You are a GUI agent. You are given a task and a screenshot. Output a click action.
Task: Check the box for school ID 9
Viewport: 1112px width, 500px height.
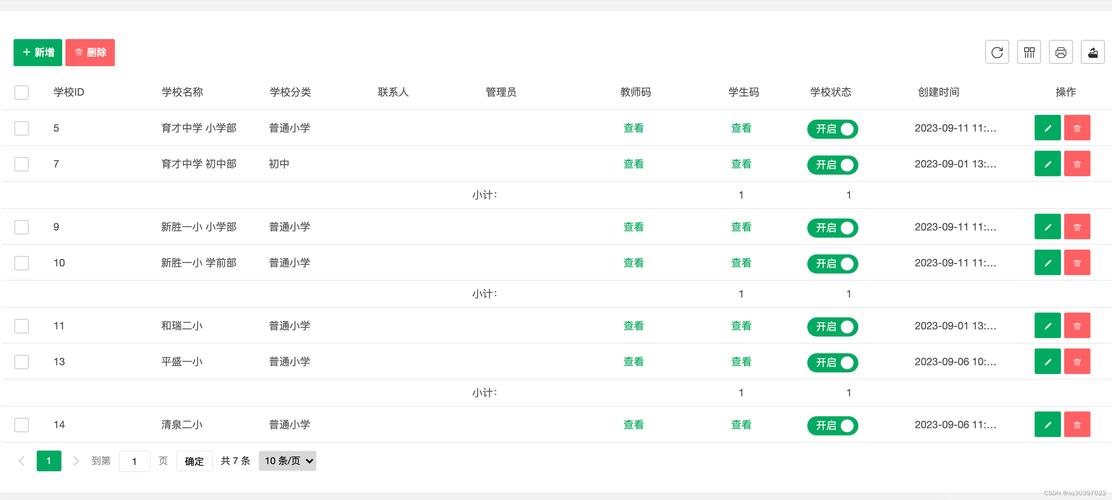click(x=22, y=227)
